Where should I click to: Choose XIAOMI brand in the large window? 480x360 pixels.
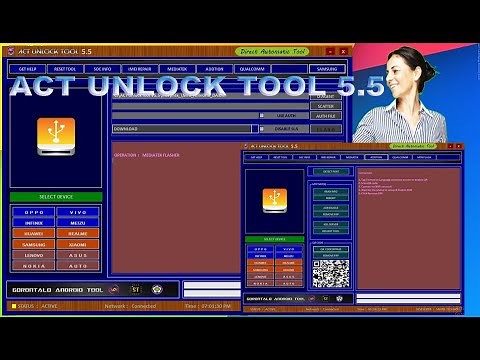78,244
